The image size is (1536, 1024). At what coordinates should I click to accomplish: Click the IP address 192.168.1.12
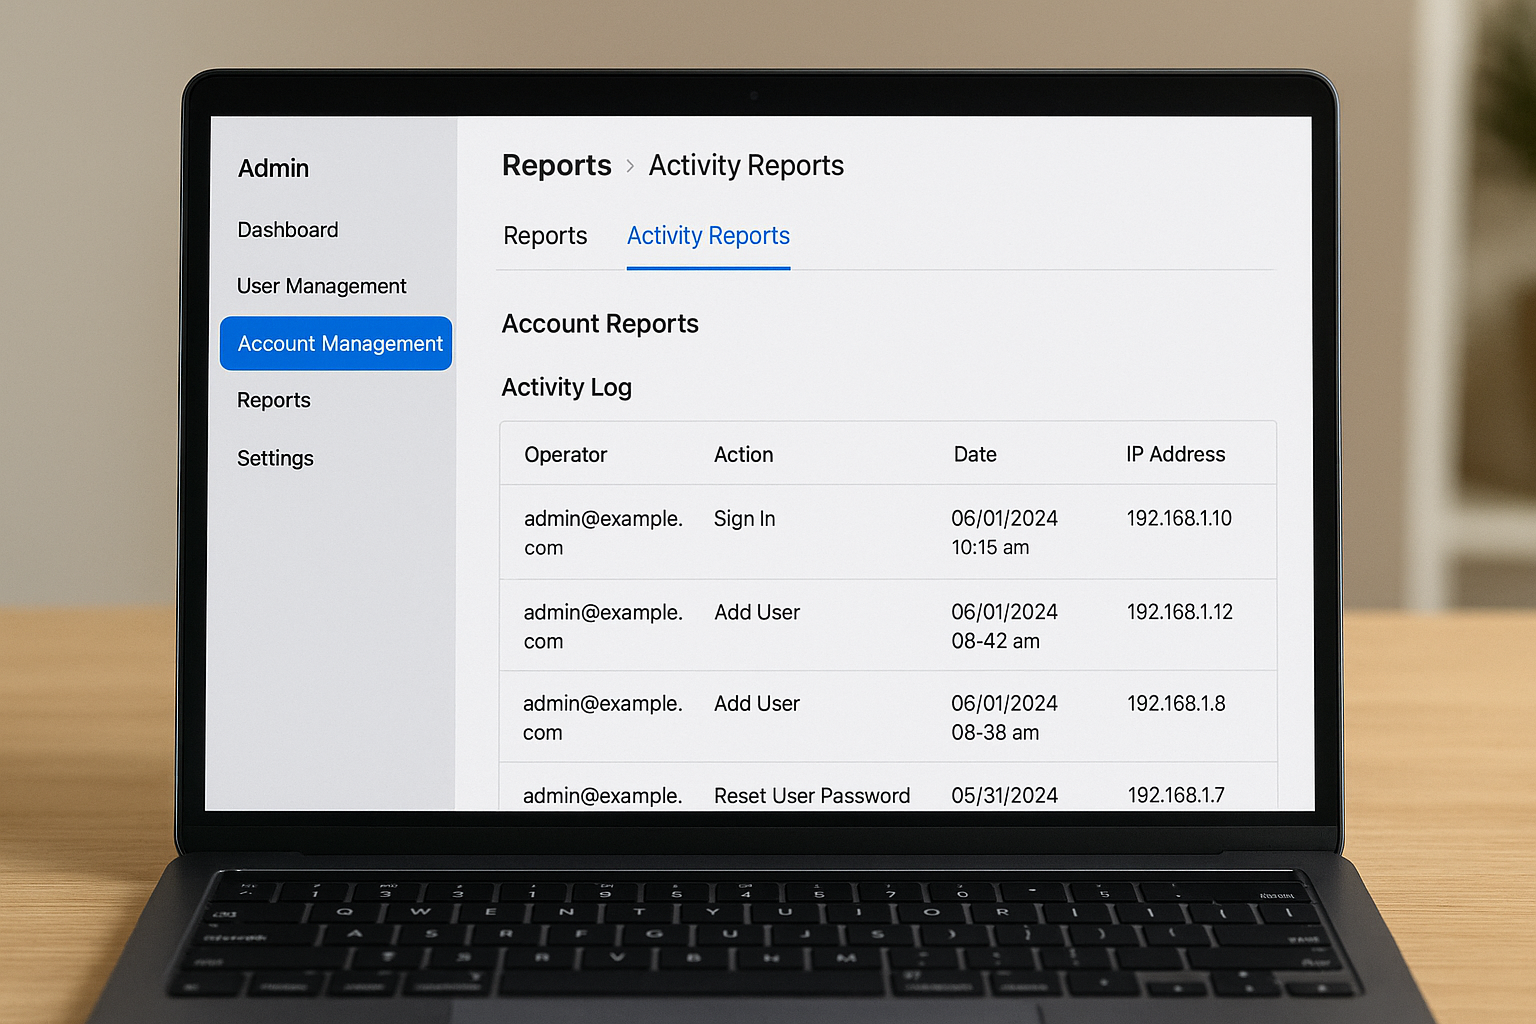pyautogui.click(x=1180, y=612)
